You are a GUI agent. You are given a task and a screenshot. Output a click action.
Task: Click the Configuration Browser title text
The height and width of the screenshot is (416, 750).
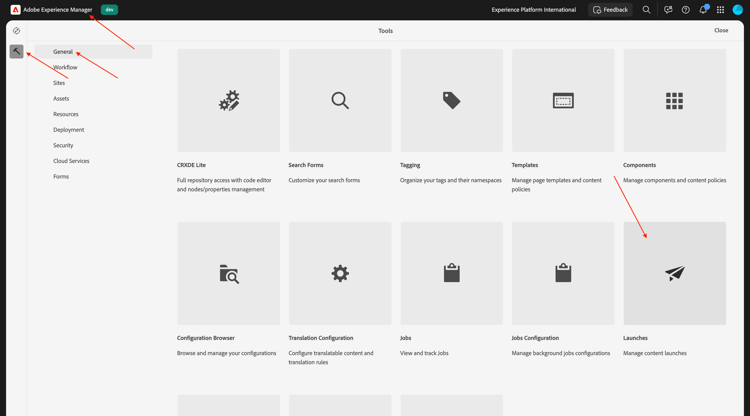coord(206,338)
